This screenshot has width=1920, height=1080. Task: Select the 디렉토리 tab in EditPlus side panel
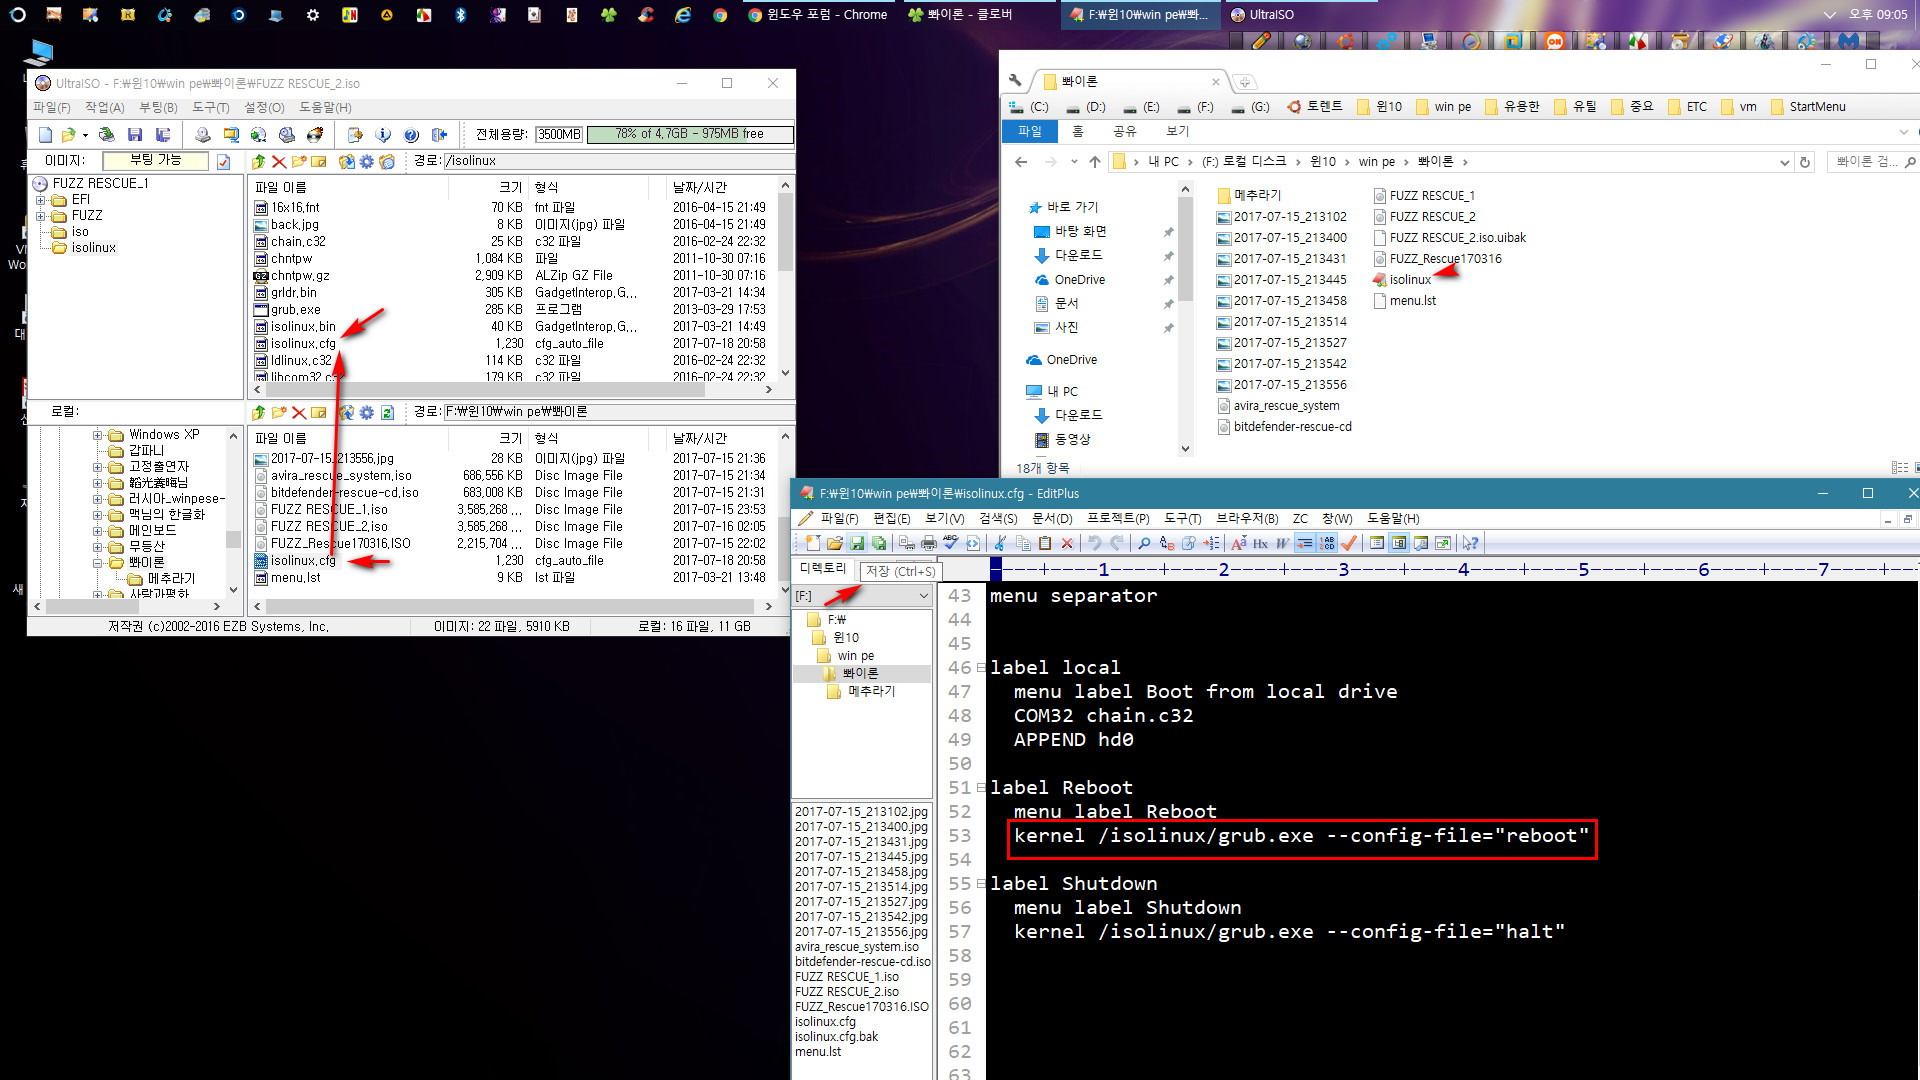[x=823, y=568]
